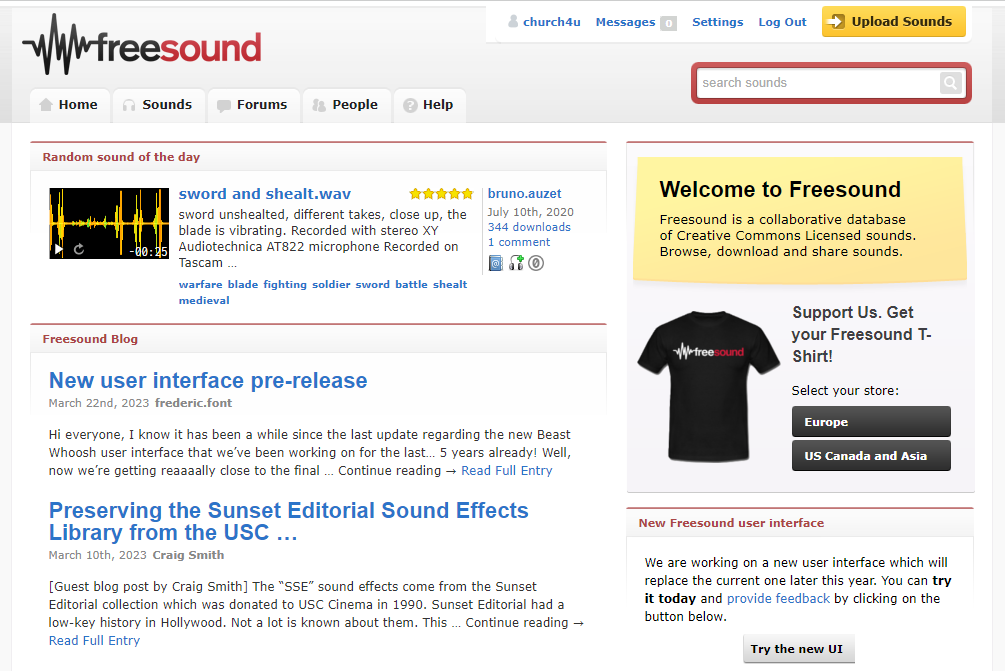
Task: Choose the US Canada and Asia store
Action: pos(871,456)
